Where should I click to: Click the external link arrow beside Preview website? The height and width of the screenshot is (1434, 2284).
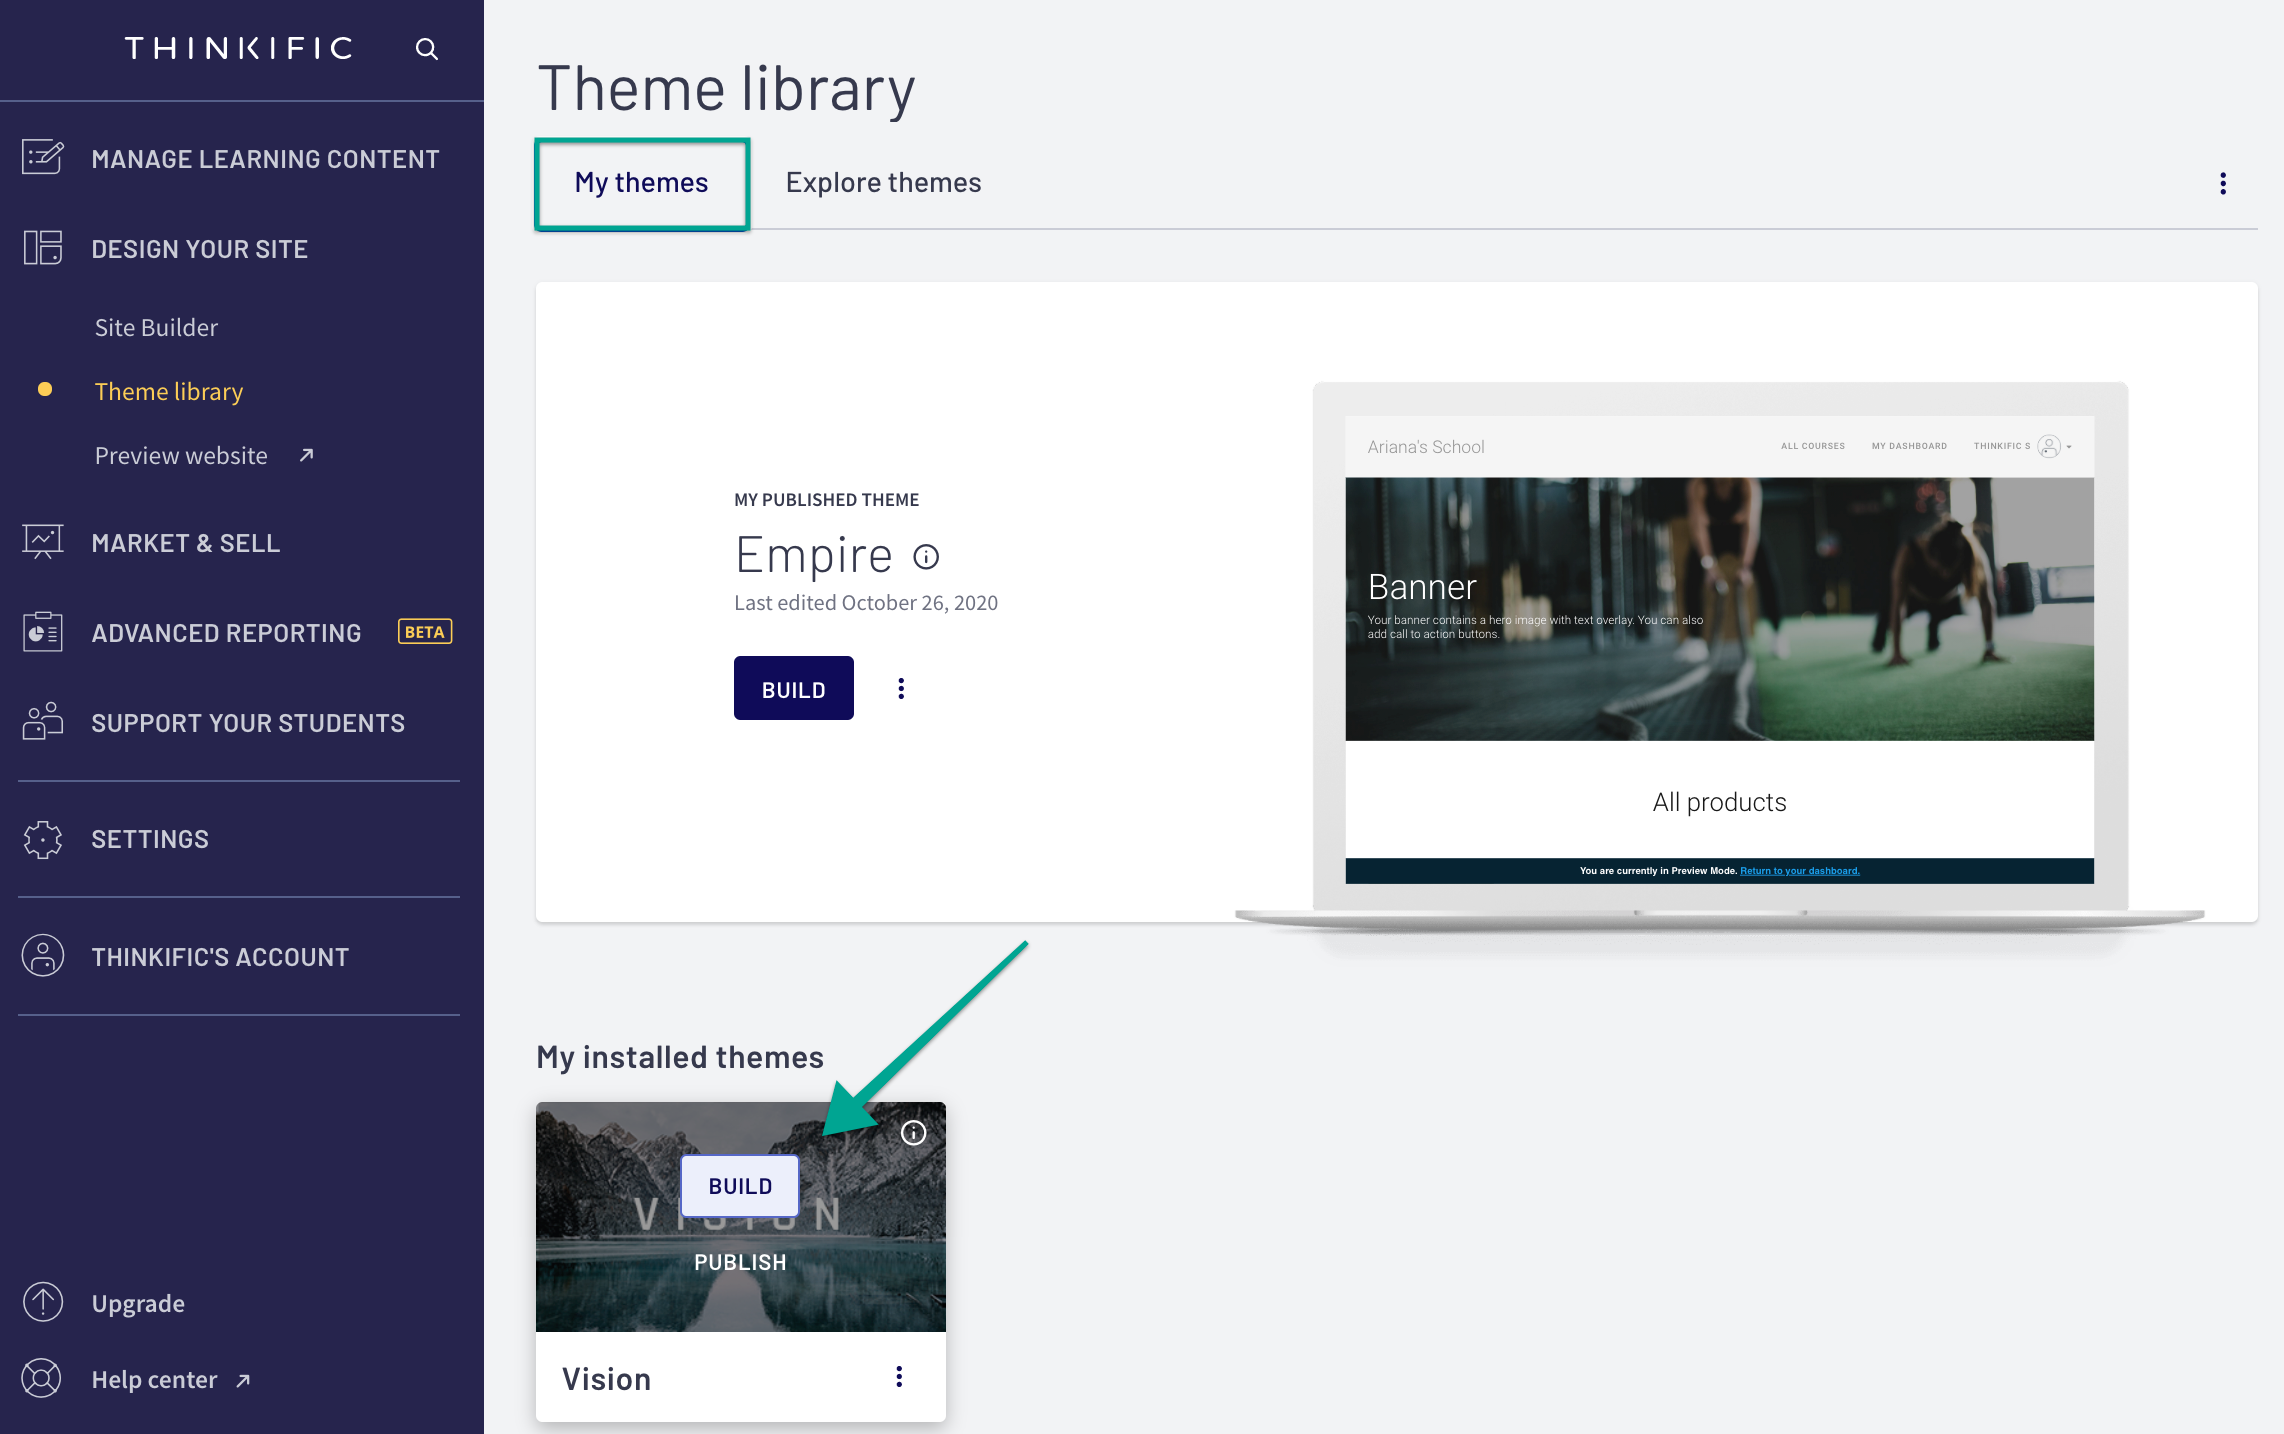click(307, 455)
